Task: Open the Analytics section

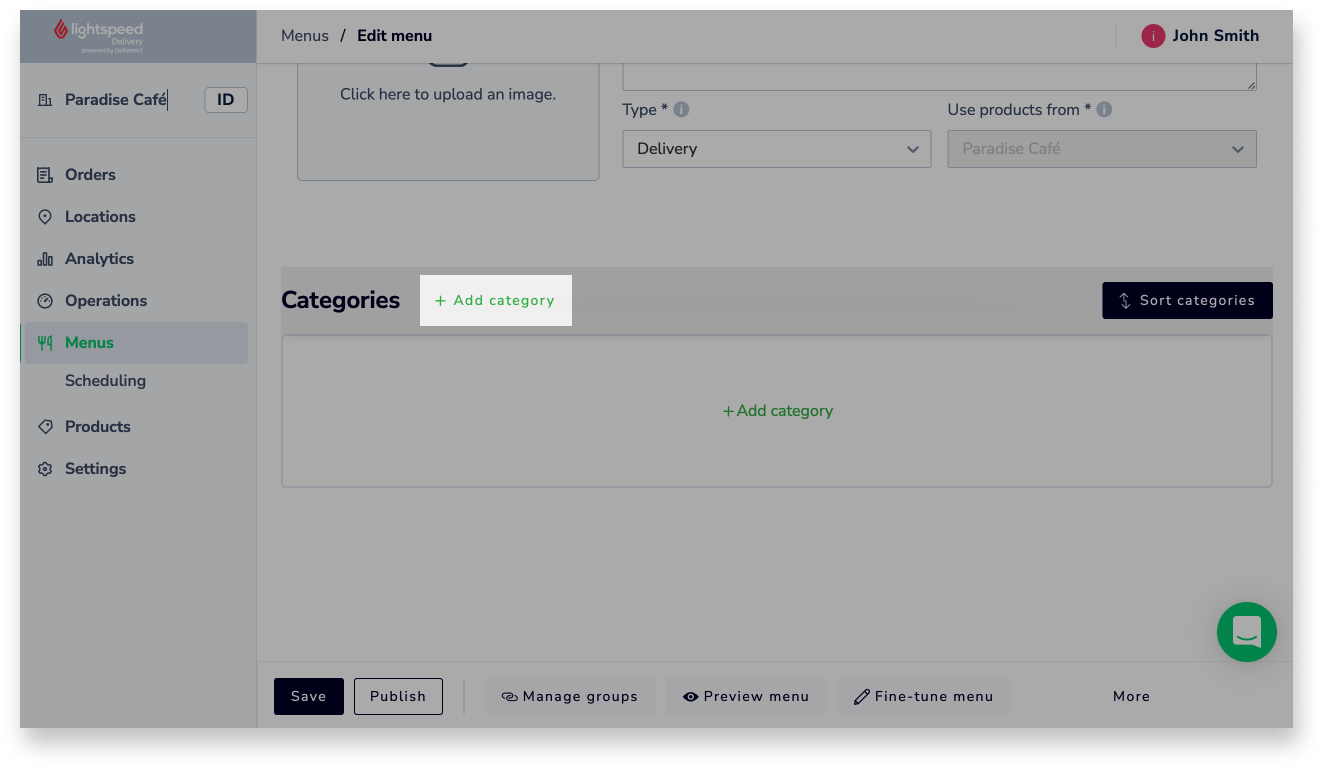Action: (99, 259)
